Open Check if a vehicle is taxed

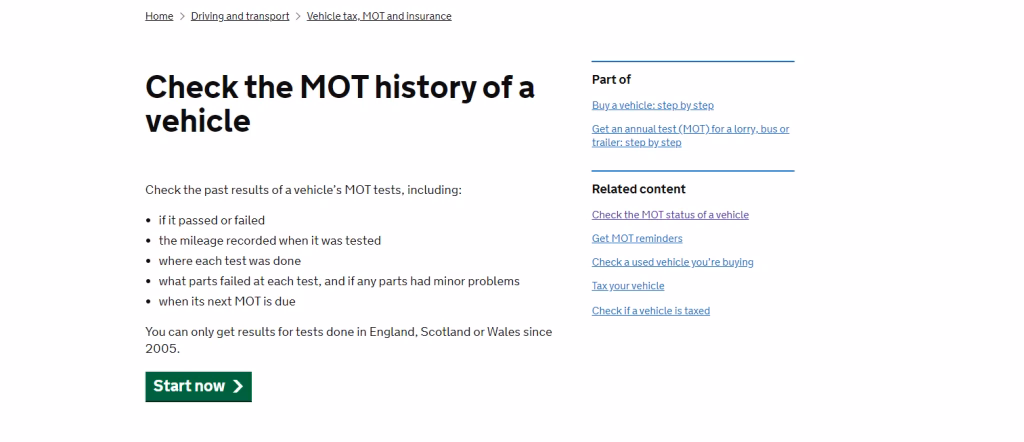pyautogui.click(x=650, y=311)
